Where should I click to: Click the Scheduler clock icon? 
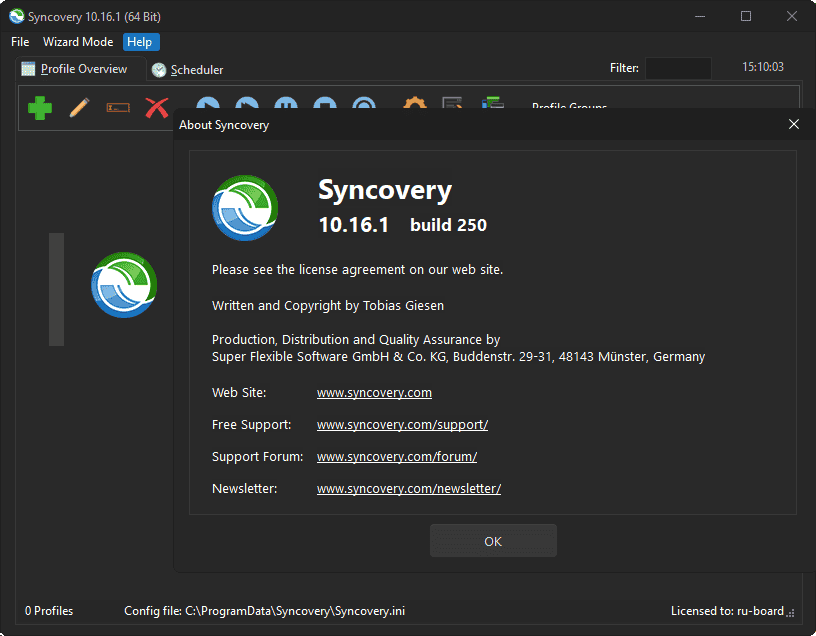159,70
